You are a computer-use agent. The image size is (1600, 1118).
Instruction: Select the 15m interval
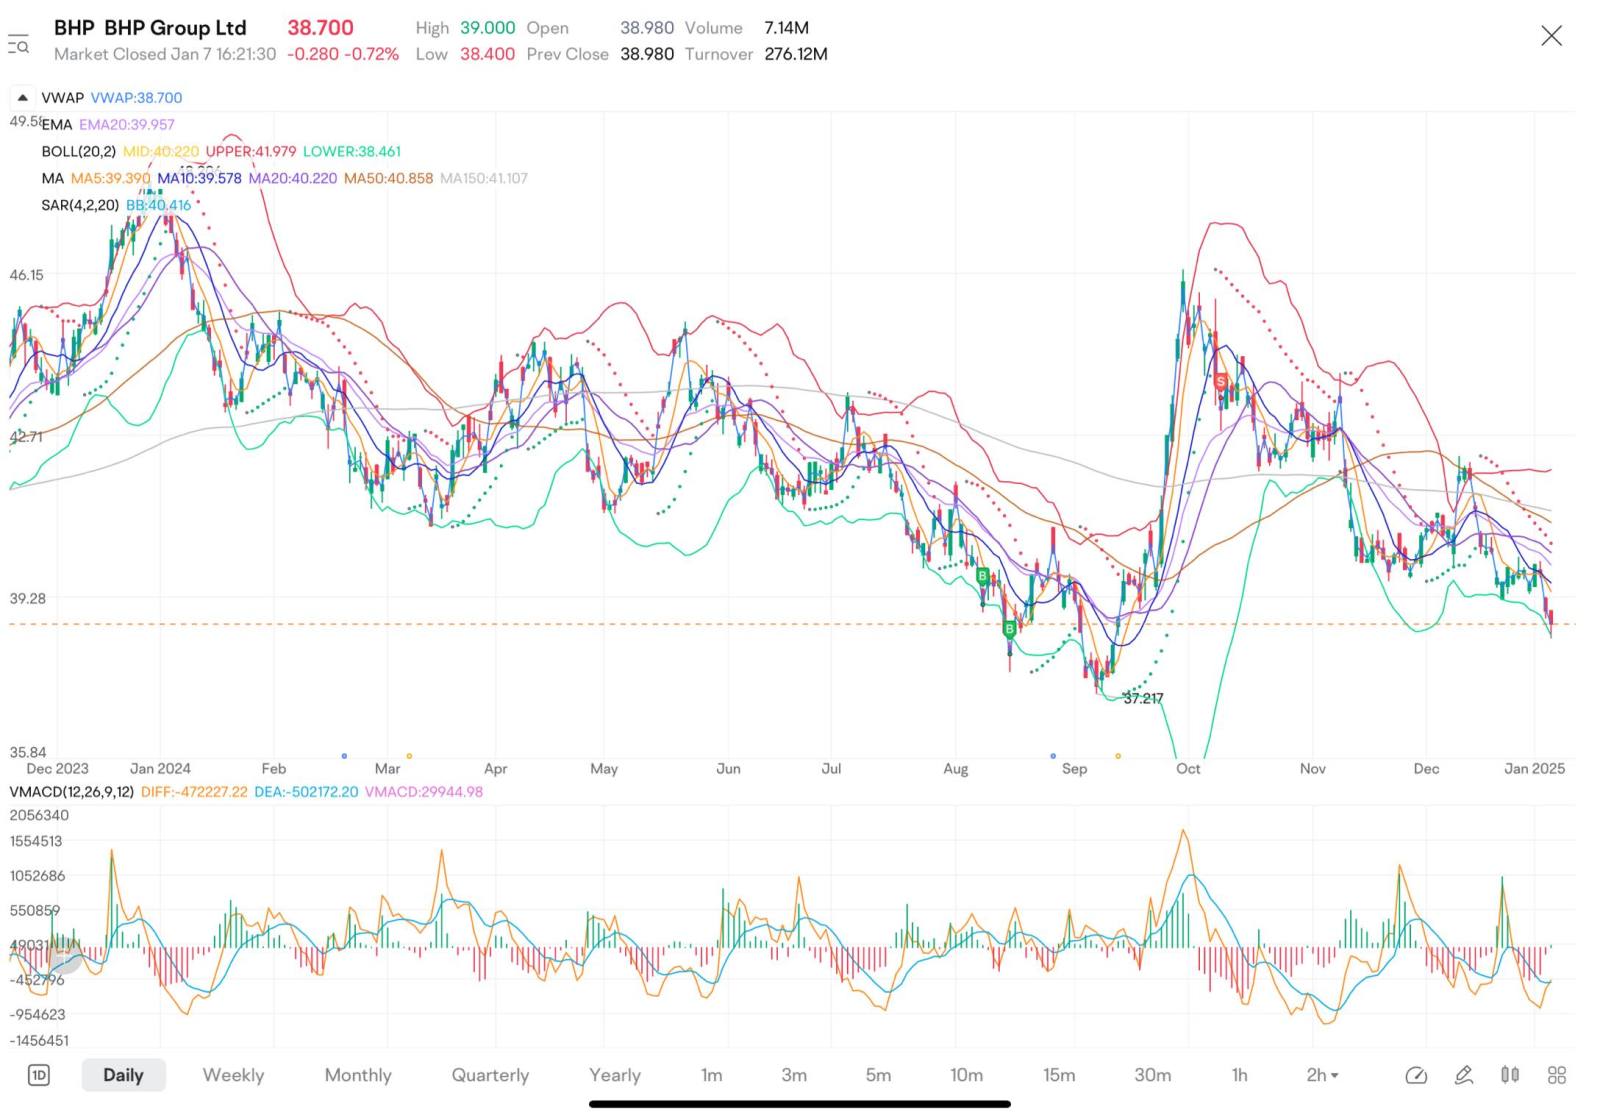coord(1059,1075)
